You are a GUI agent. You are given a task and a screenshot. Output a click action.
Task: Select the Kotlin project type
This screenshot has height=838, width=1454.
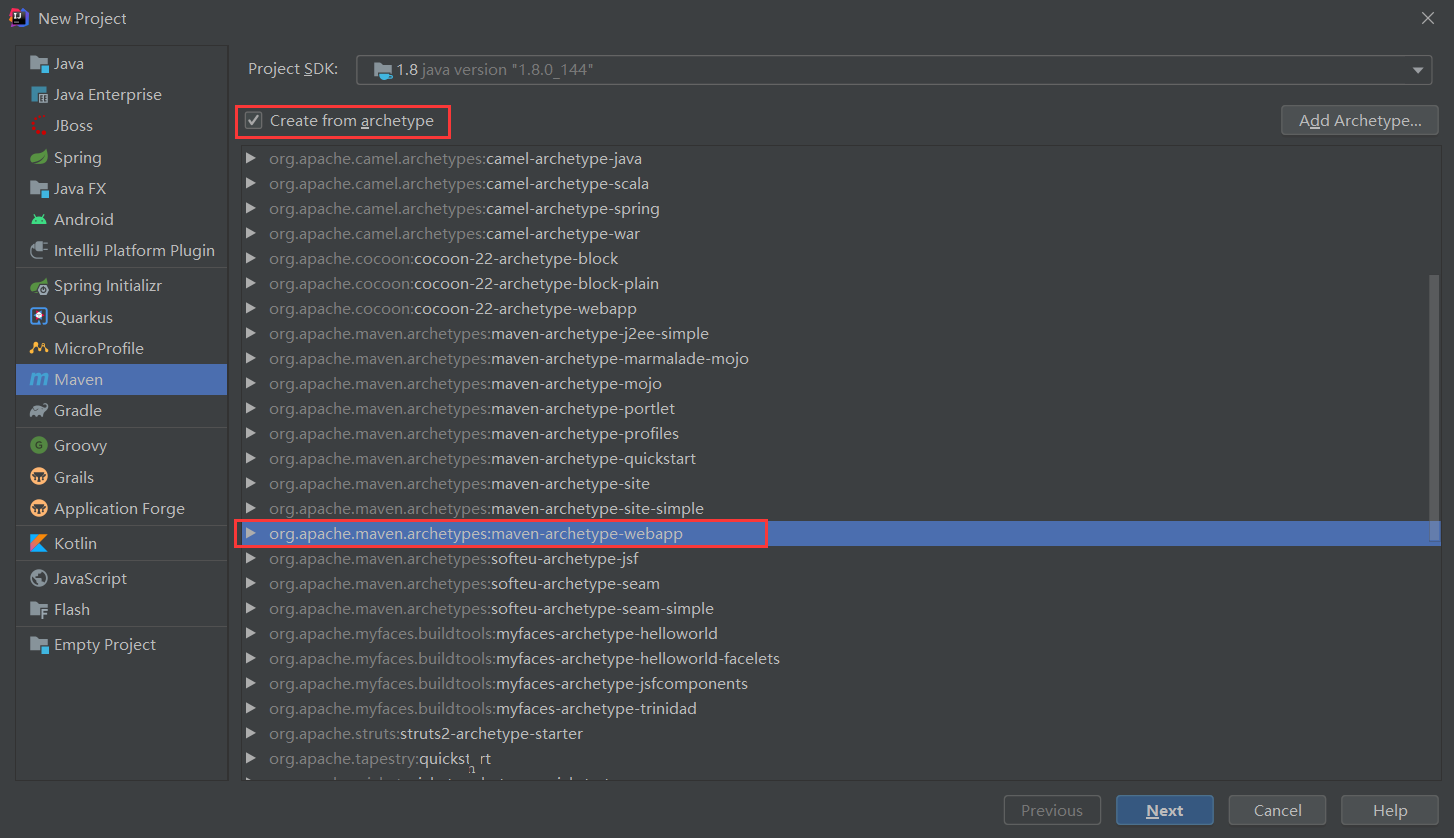(x=121, y=543)
